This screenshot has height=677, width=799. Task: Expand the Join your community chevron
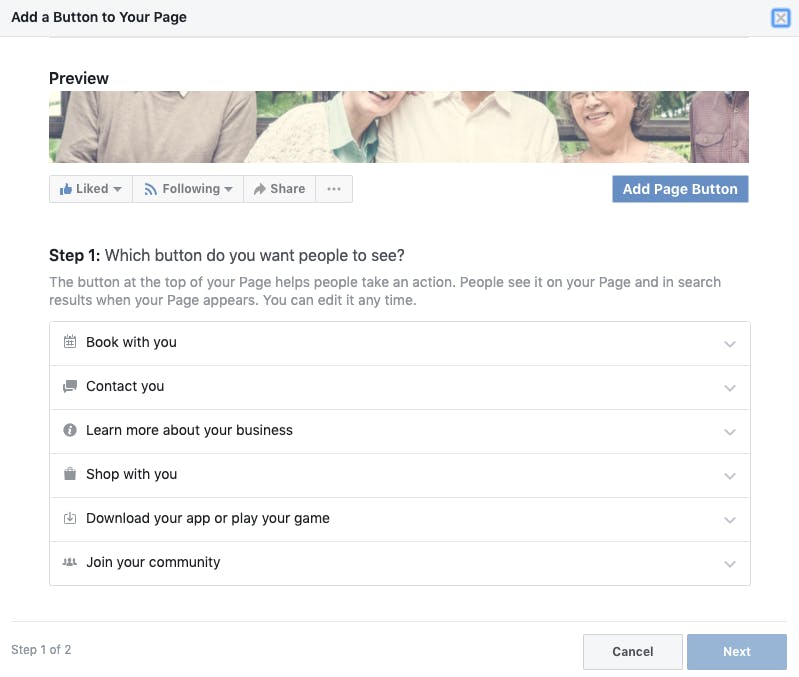730,564
